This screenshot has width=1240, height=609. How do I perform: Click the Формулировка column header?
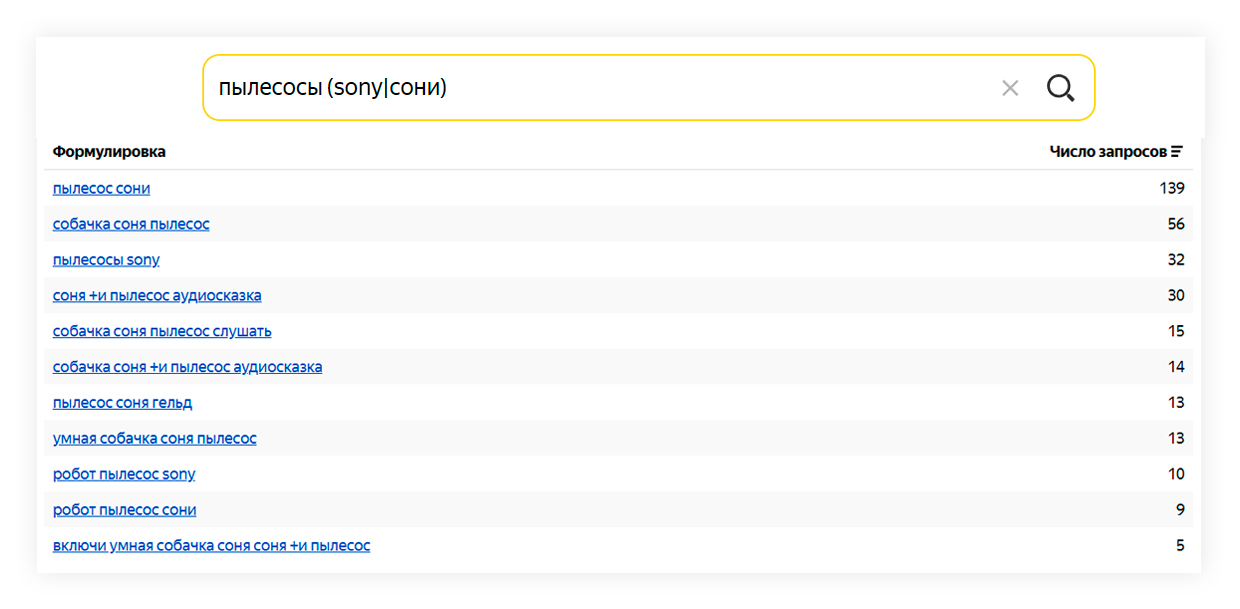[x=109, y=152]
